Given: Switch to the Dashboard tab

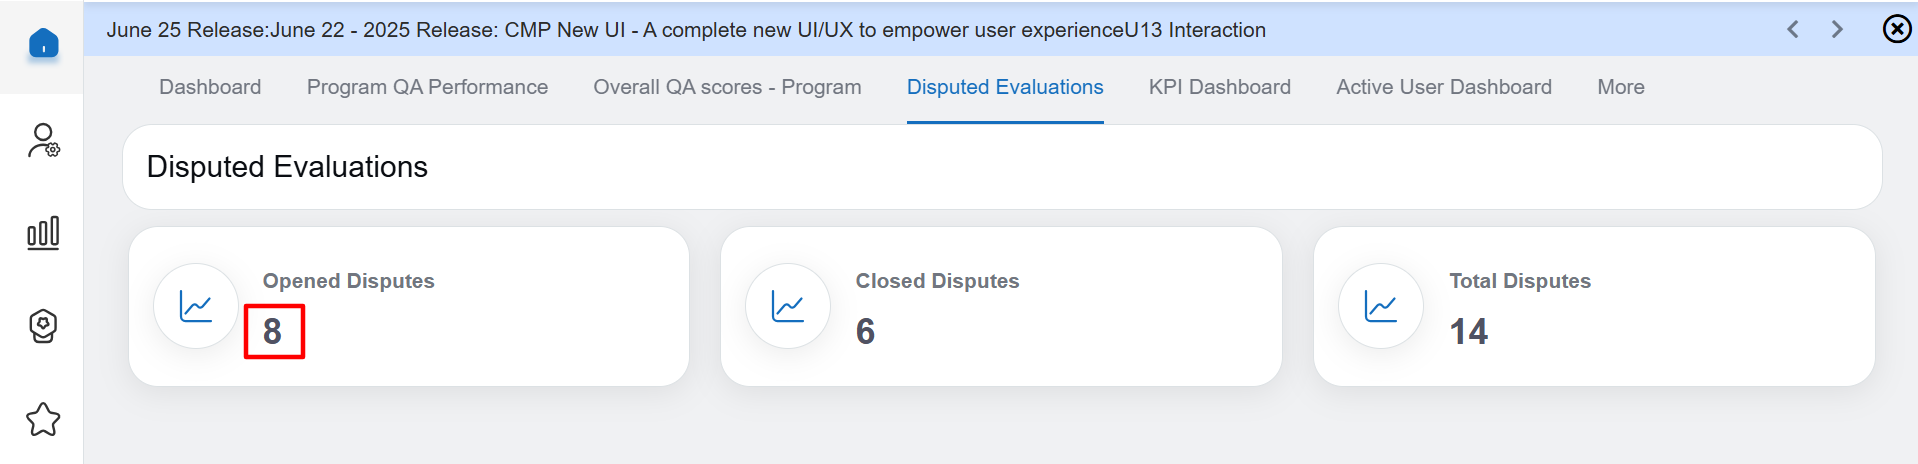Looking at the screenshot, I should 210,87.
